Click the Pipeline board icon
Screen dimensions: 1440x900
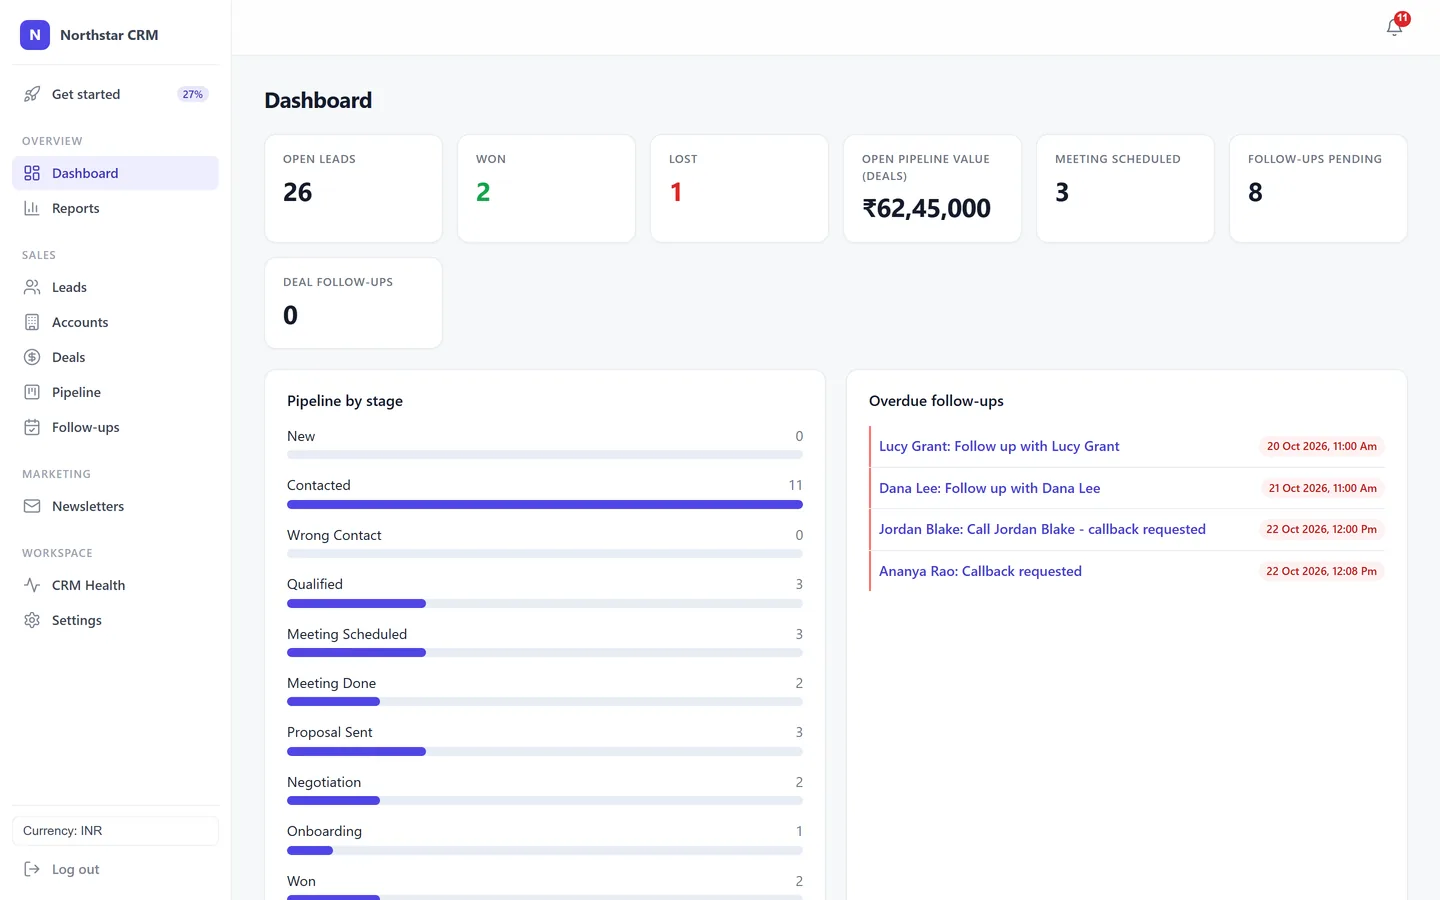pyautogui.click(x=32, y=392)
